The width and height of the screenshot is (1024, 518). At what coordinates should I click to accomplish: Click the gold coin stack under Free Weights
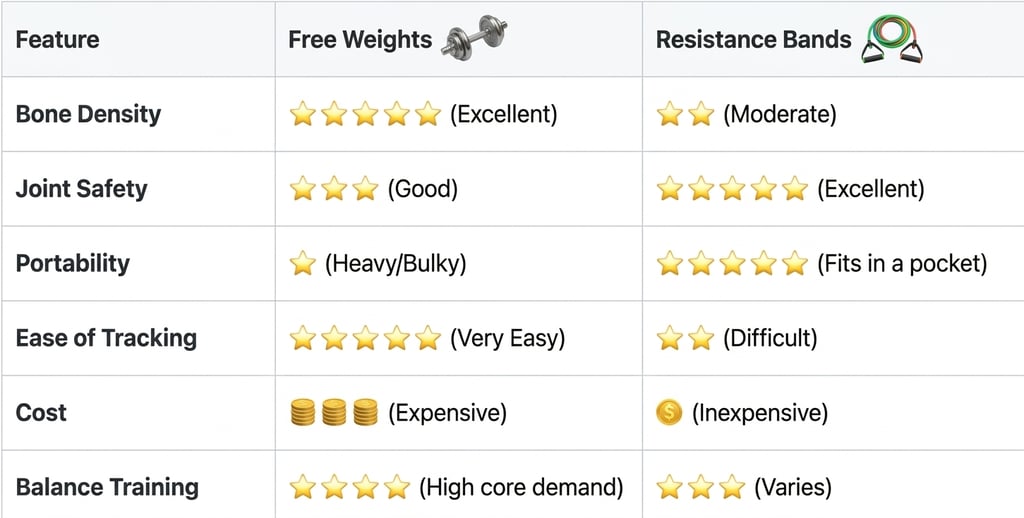coord(334,412)
